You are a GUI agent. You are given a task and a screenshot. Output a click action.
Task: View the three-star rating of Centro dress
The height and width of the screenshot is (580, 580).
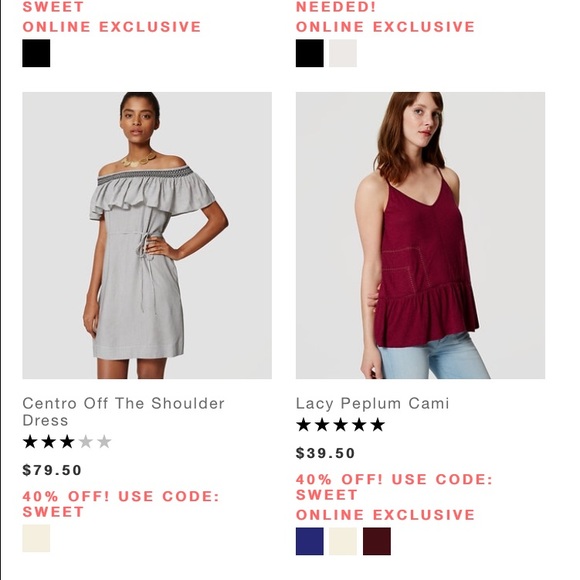coord(67,442)
